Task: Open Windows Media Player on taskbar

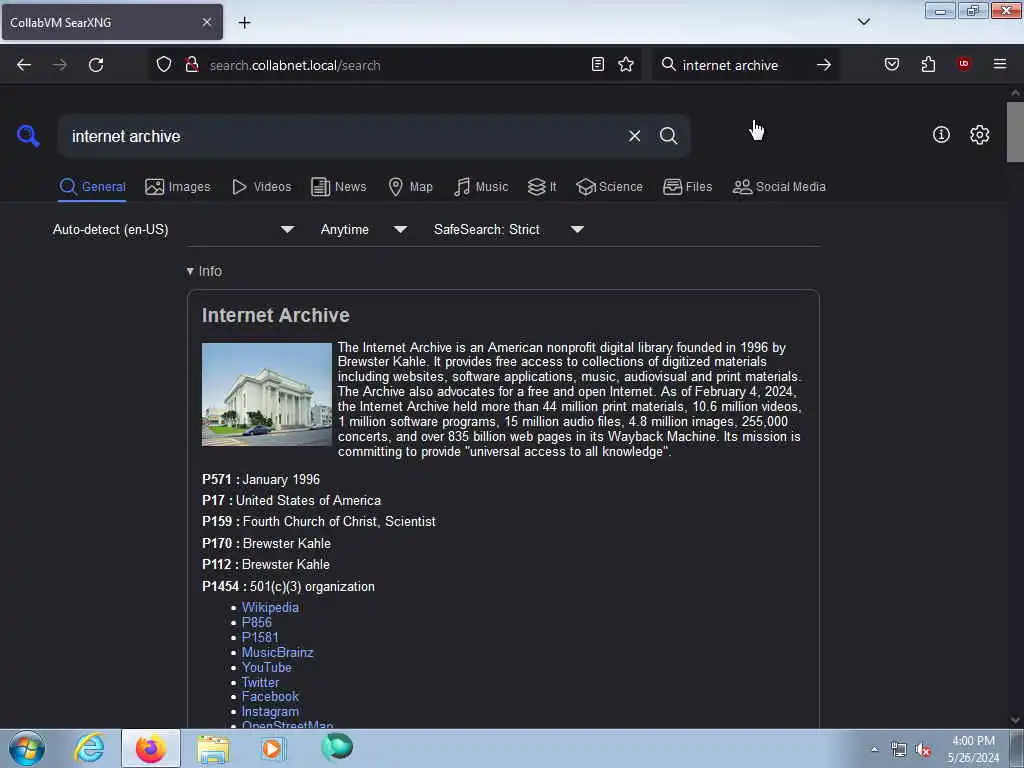Action: point(272,748)
